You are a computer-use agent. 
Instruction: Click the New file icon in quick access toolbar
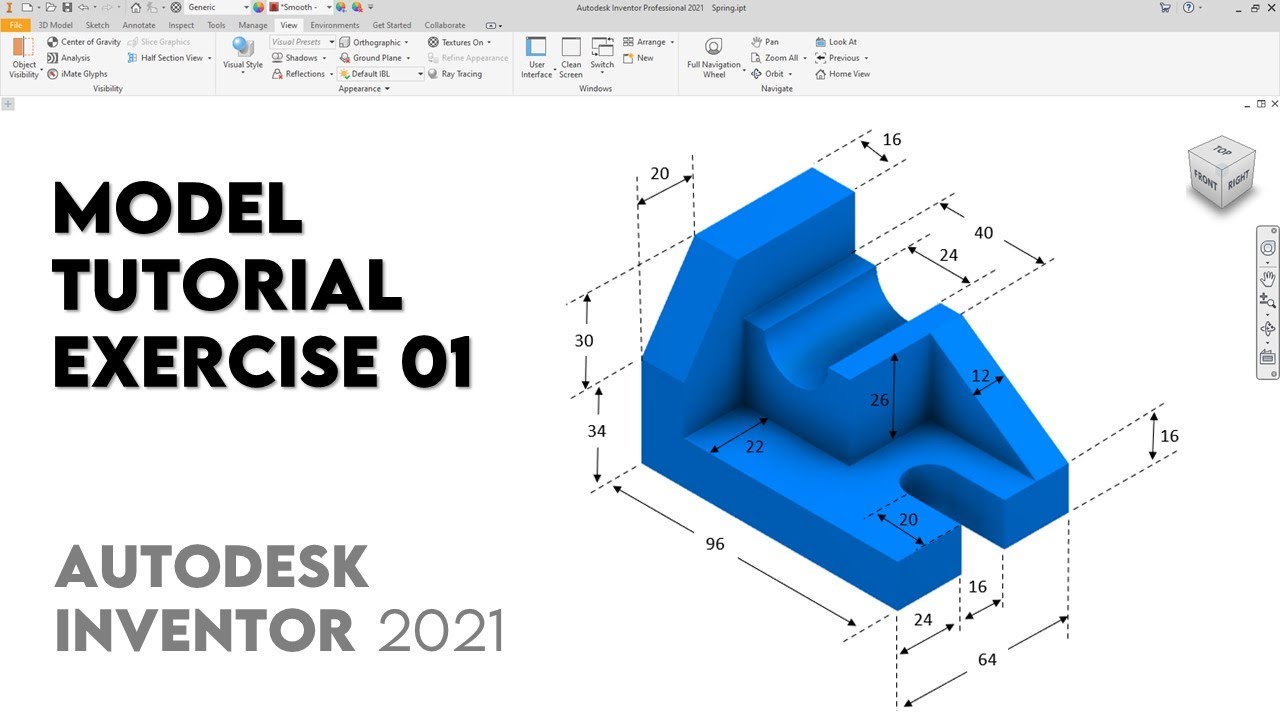click(x=27, y=7)
